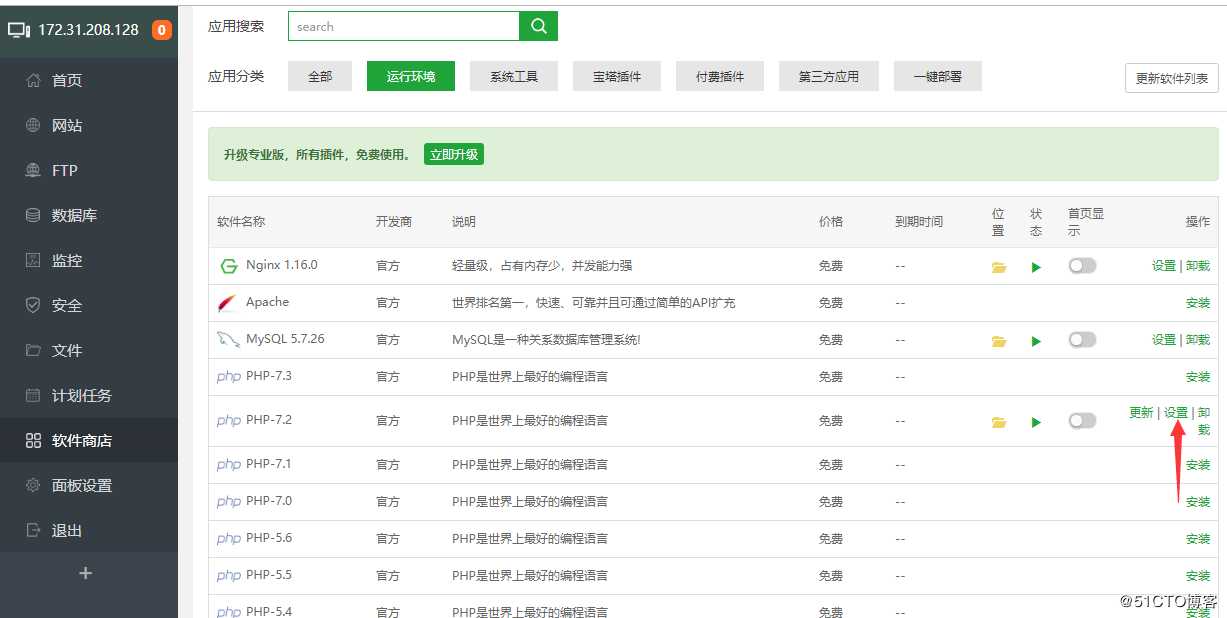Image resolution: width=1227 pixels, height=618 pixels.
Task: Click MySQL 5.7.26 status play icon
Action: [x=1036, y=341]
